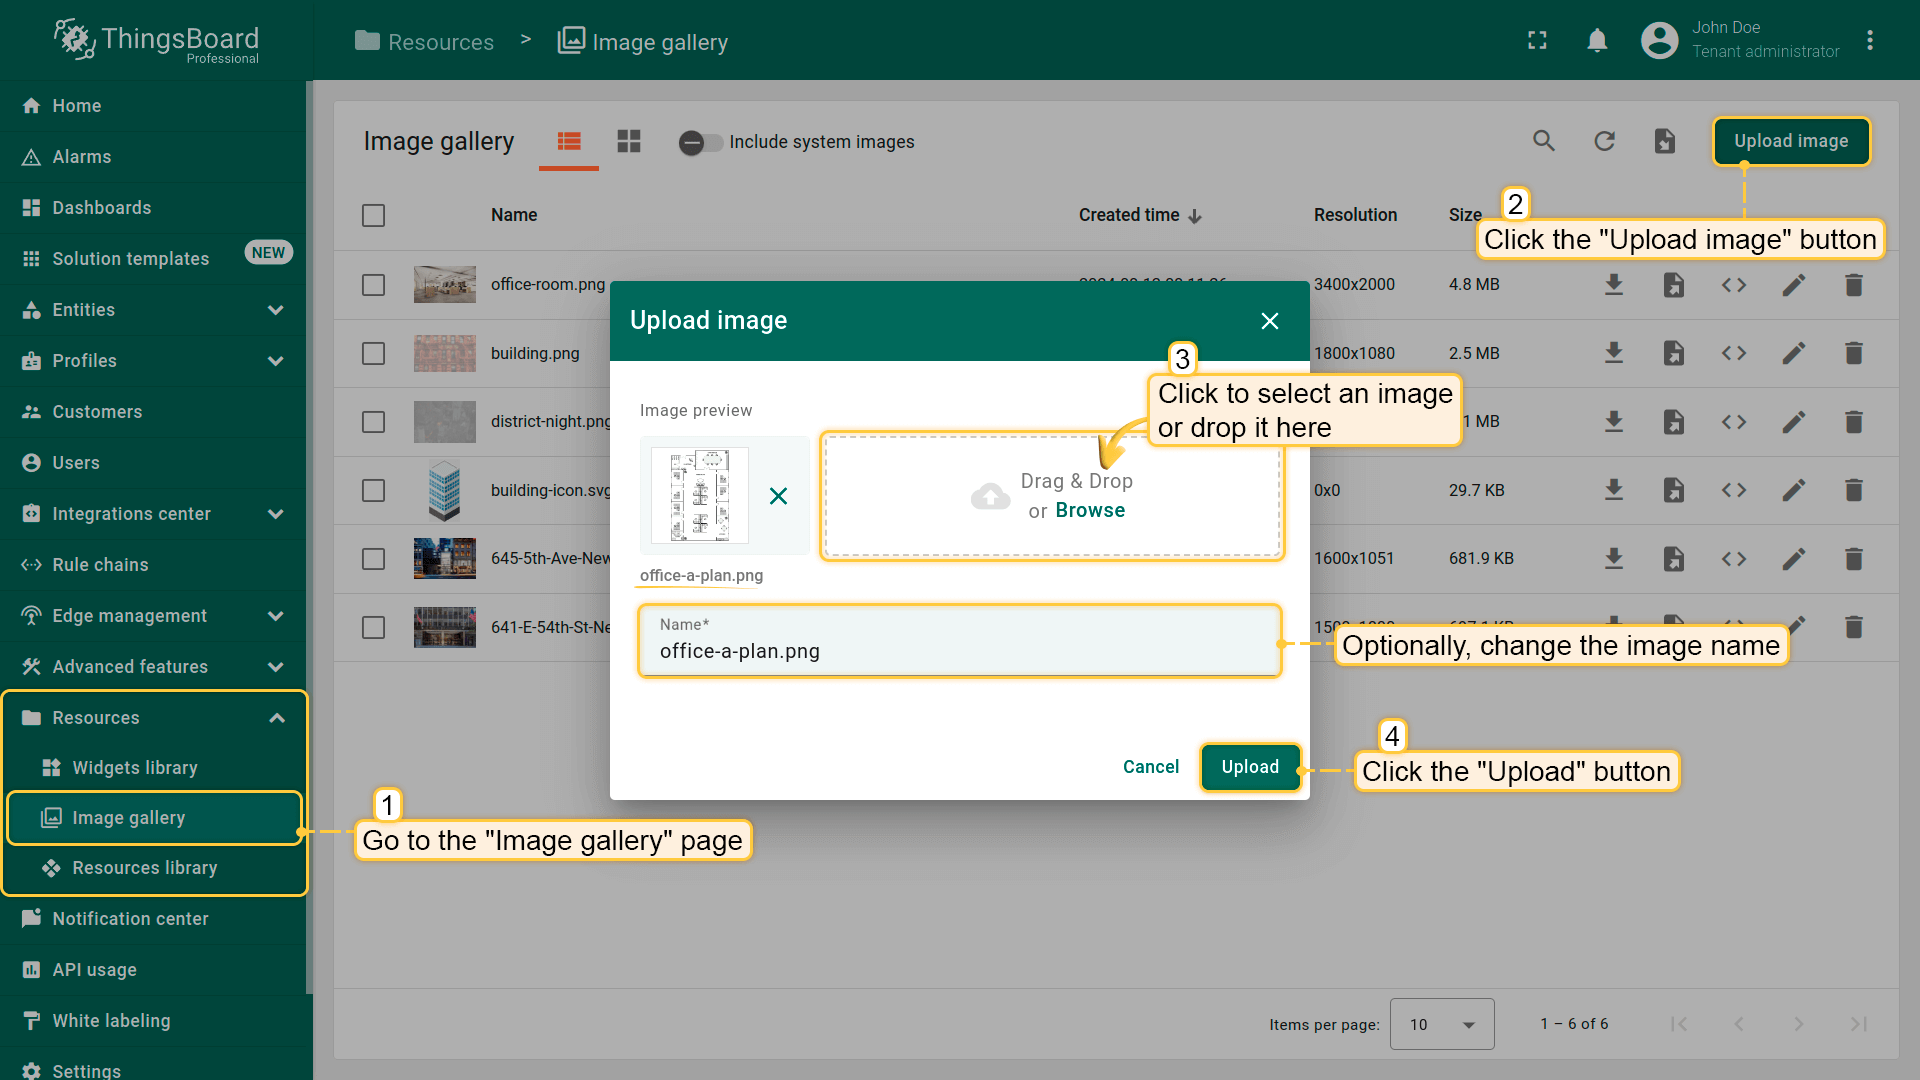
Task: Open notifications bell icon
Action: (1597, 40)
